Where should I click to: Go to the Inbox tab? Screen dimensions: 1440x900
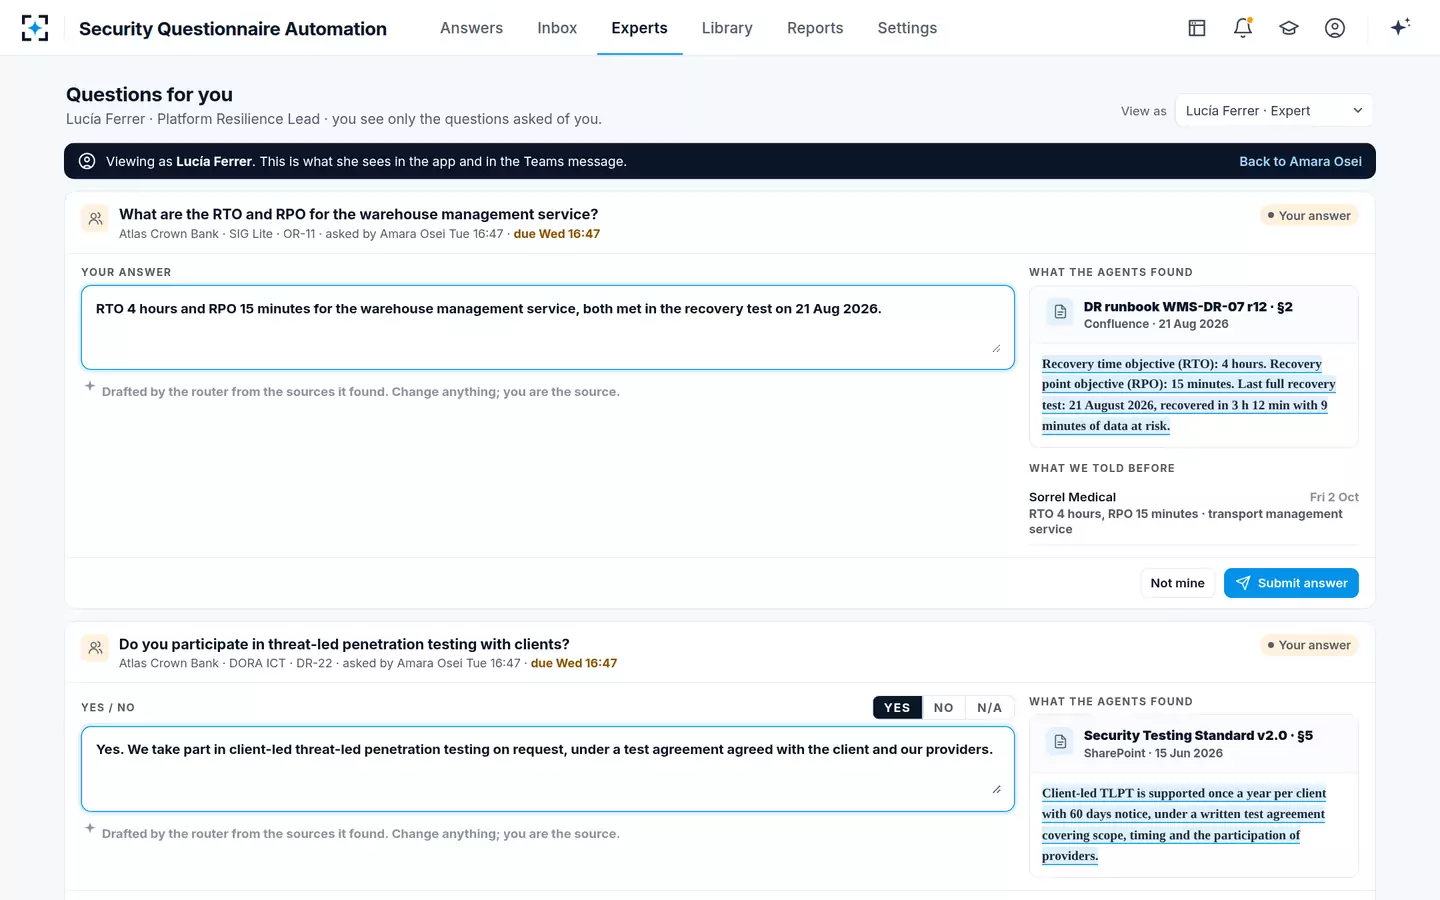pos(557,28)
